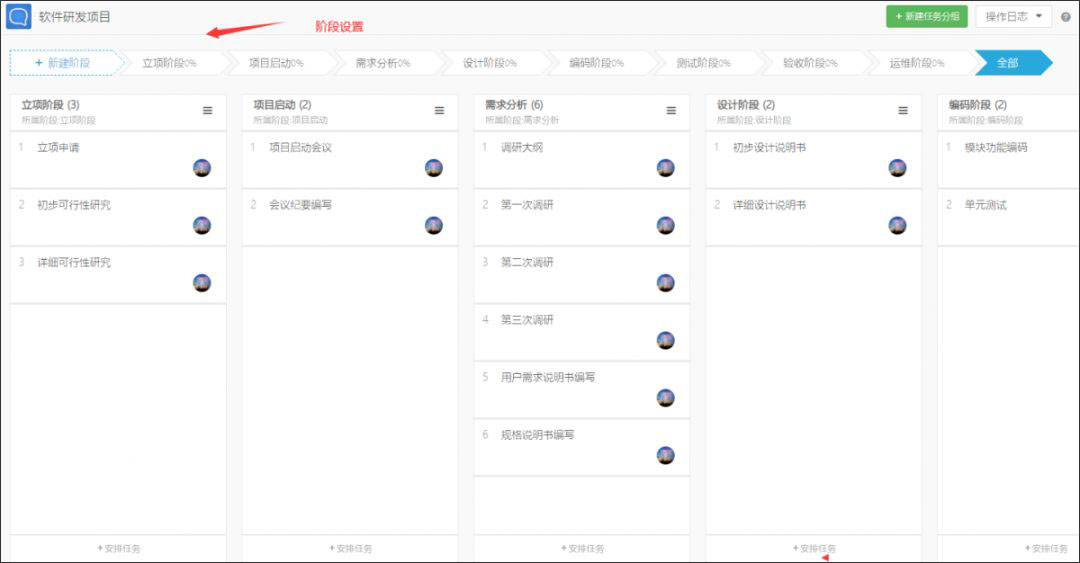The width and height of the screenshot is (1080, 563).
Task: Switch to the 测试阶段 stage tab
Action: pyautogui.click(x=703, y=63)
